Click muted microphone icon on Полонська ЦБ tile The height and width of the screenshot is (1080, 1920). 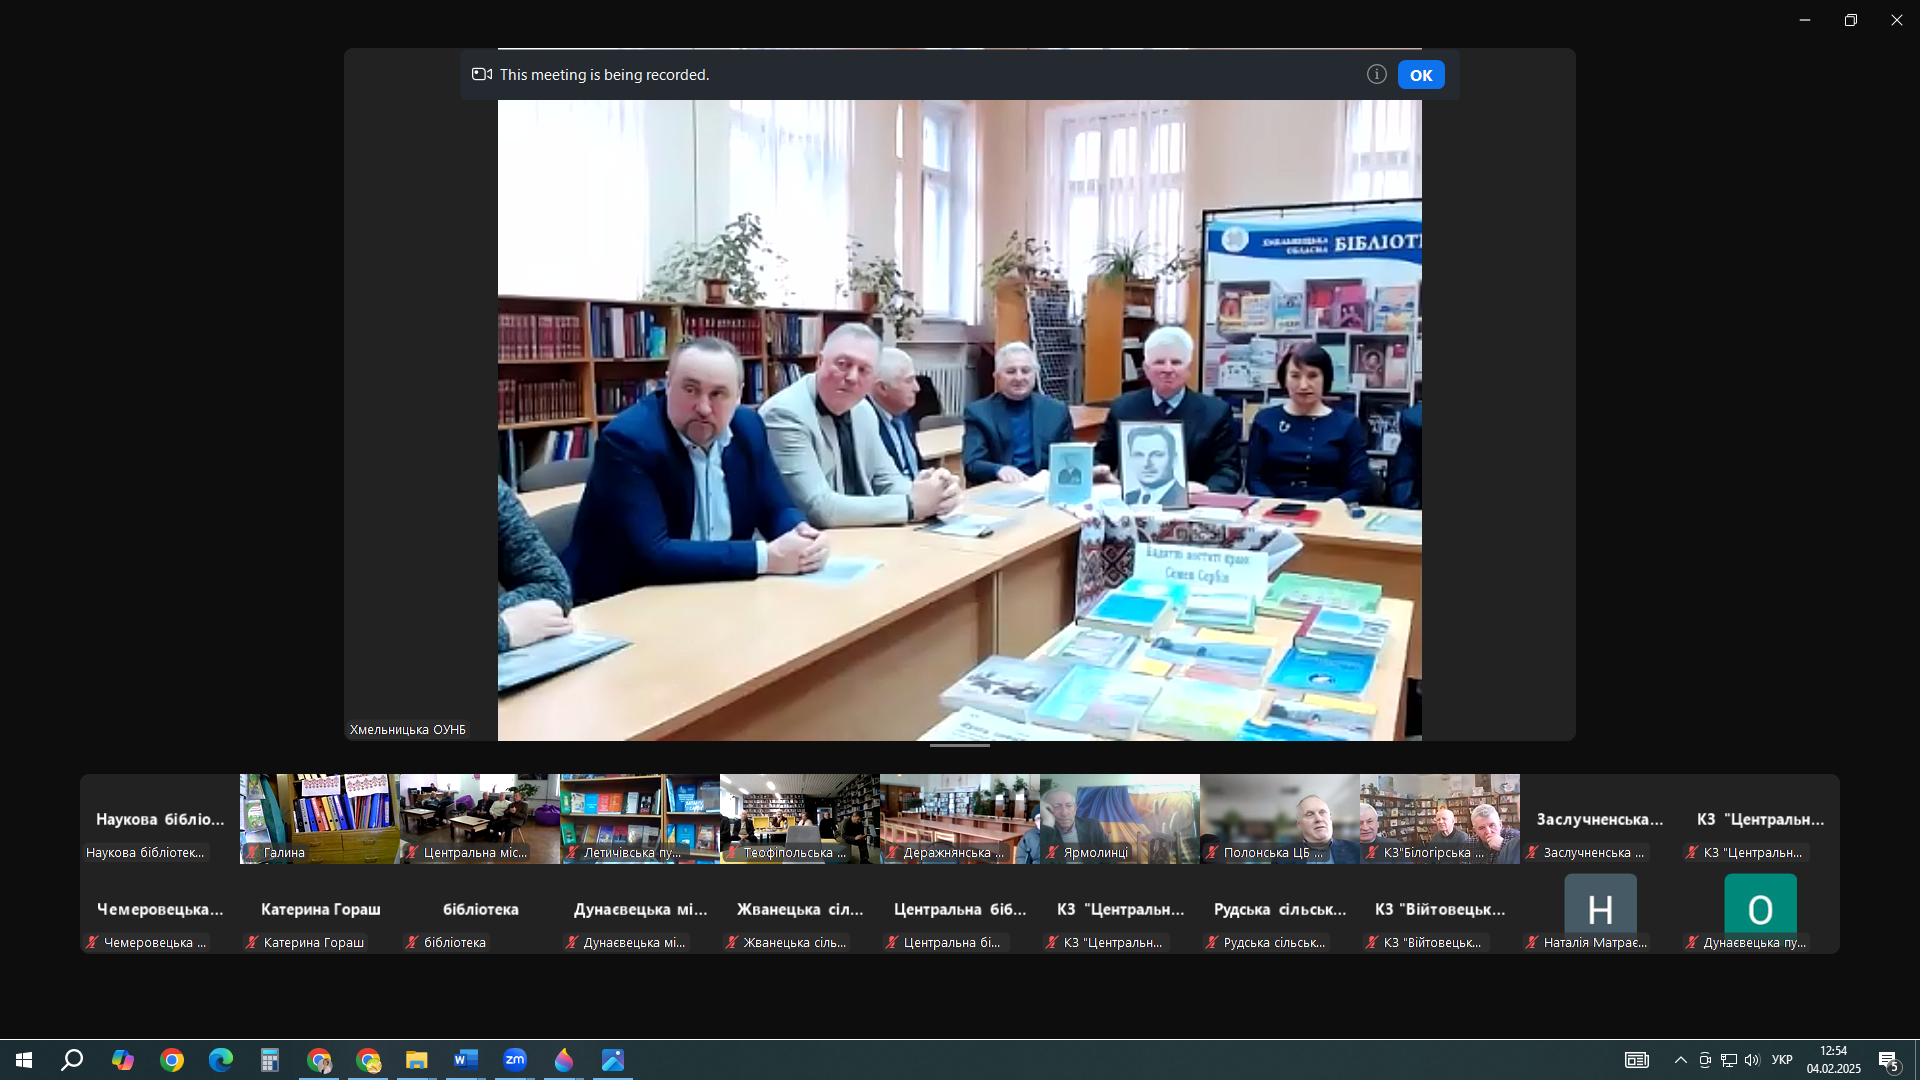1212,853
